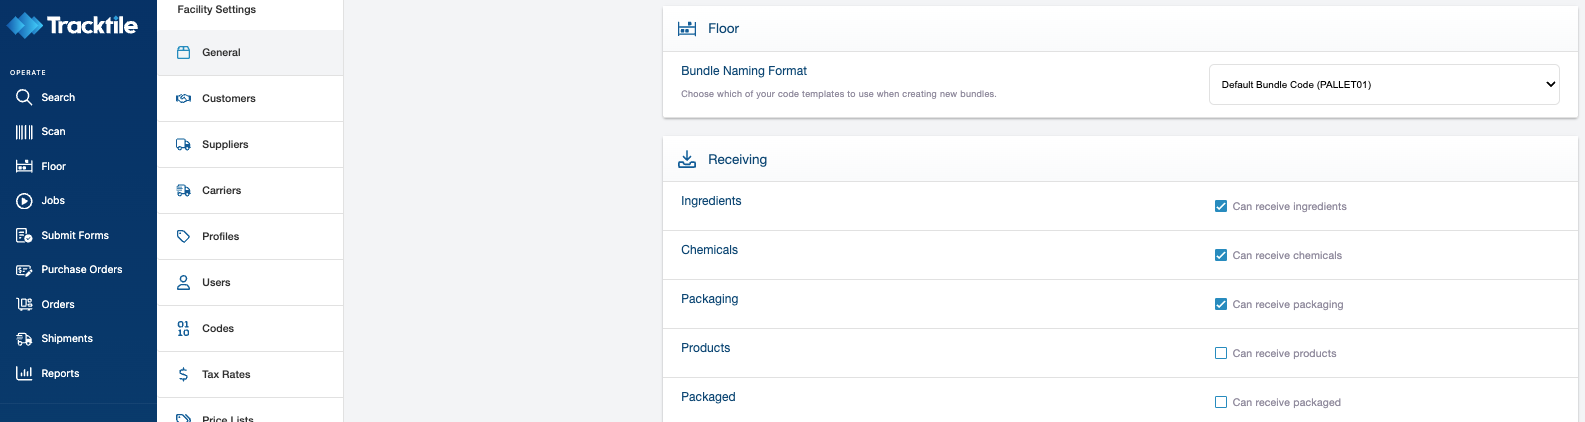Open Submit Forms icon
The width and height of the screenshot is (1585, 422).
[x=24, y=235]
